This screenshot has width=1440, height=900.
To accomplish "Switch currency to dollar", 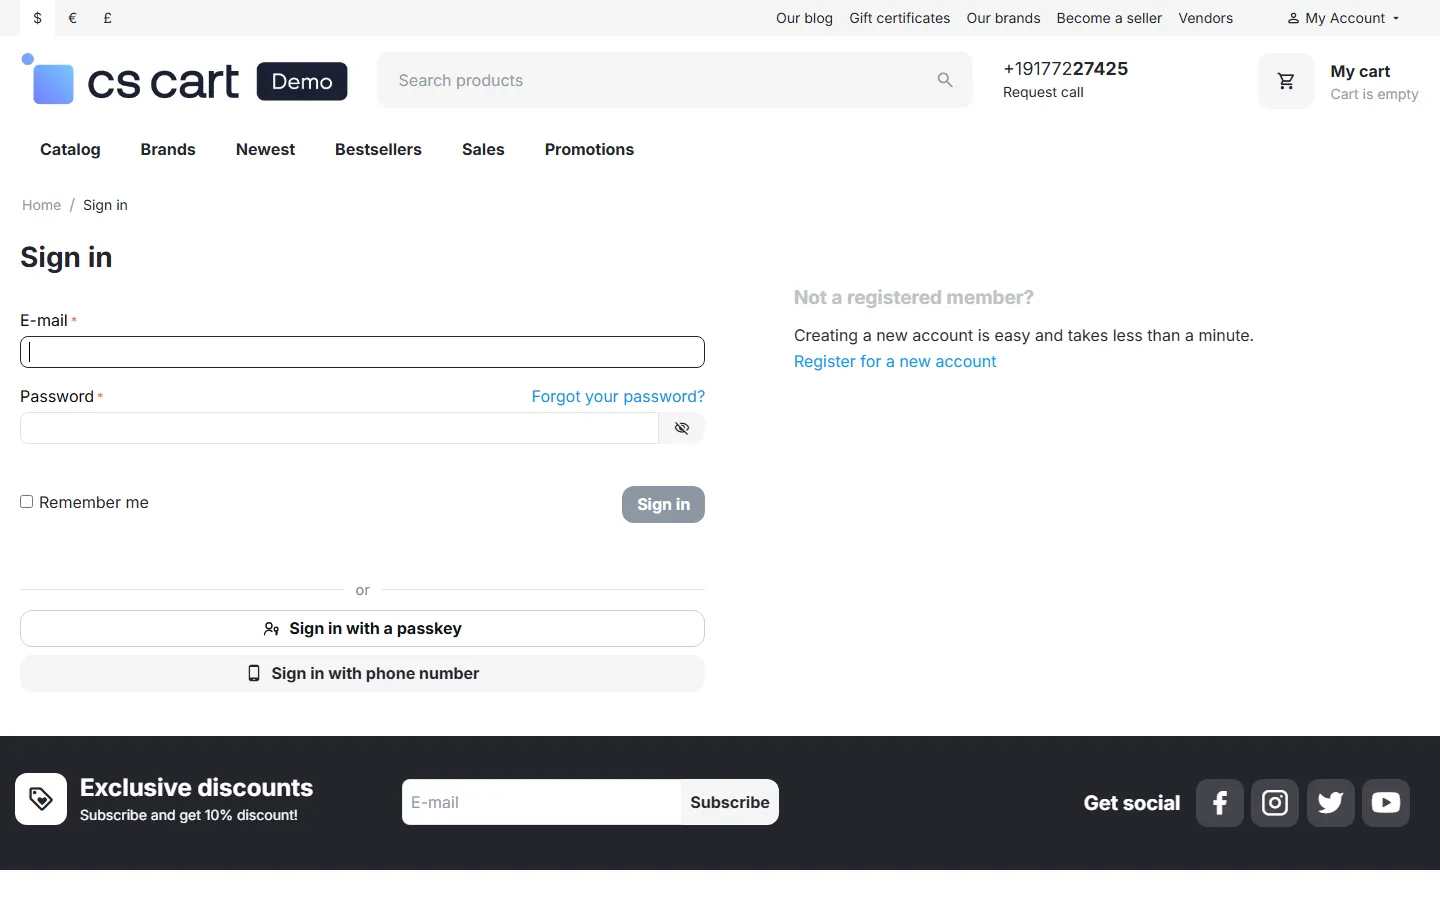I will pos(38,18).
